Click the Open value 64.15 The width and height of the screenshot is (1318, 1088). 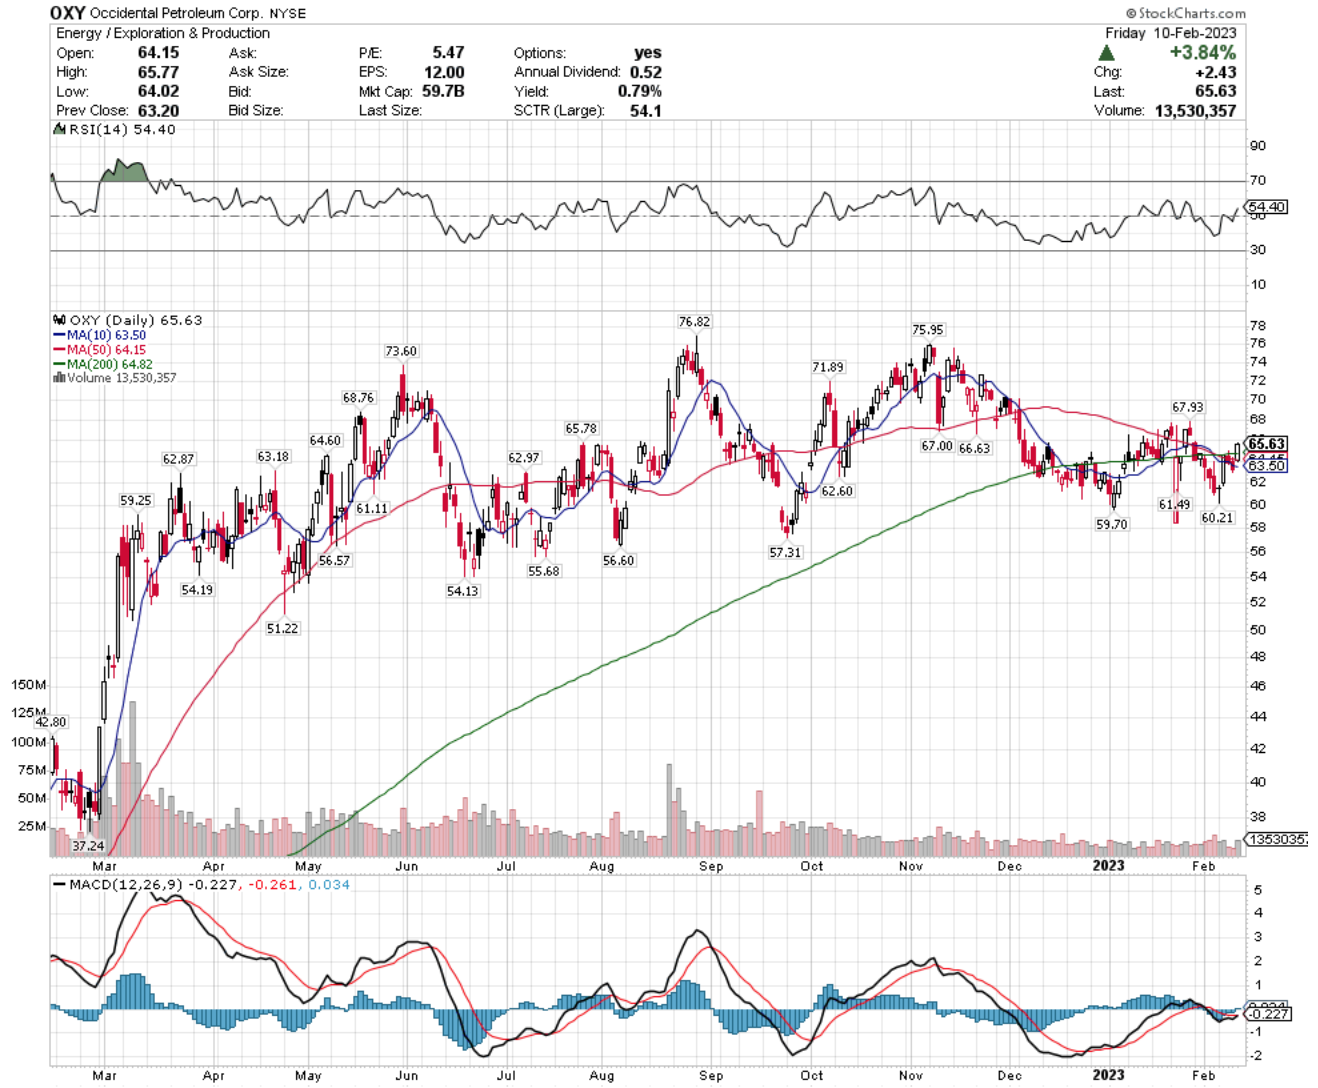pos(158,53)
